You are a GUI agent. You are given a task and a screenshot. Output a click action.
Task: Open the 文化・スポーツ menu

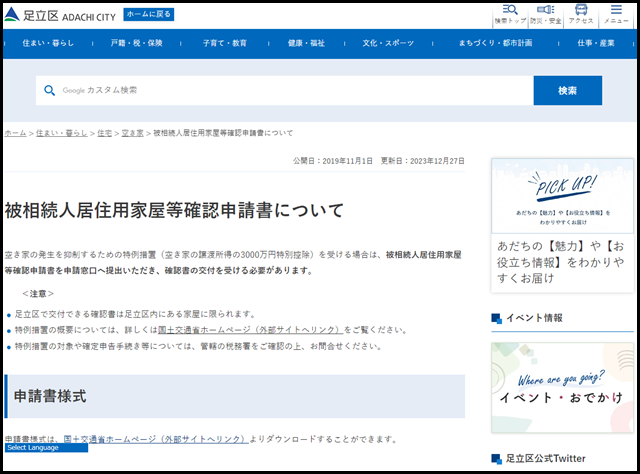click(x=388, y=43)
